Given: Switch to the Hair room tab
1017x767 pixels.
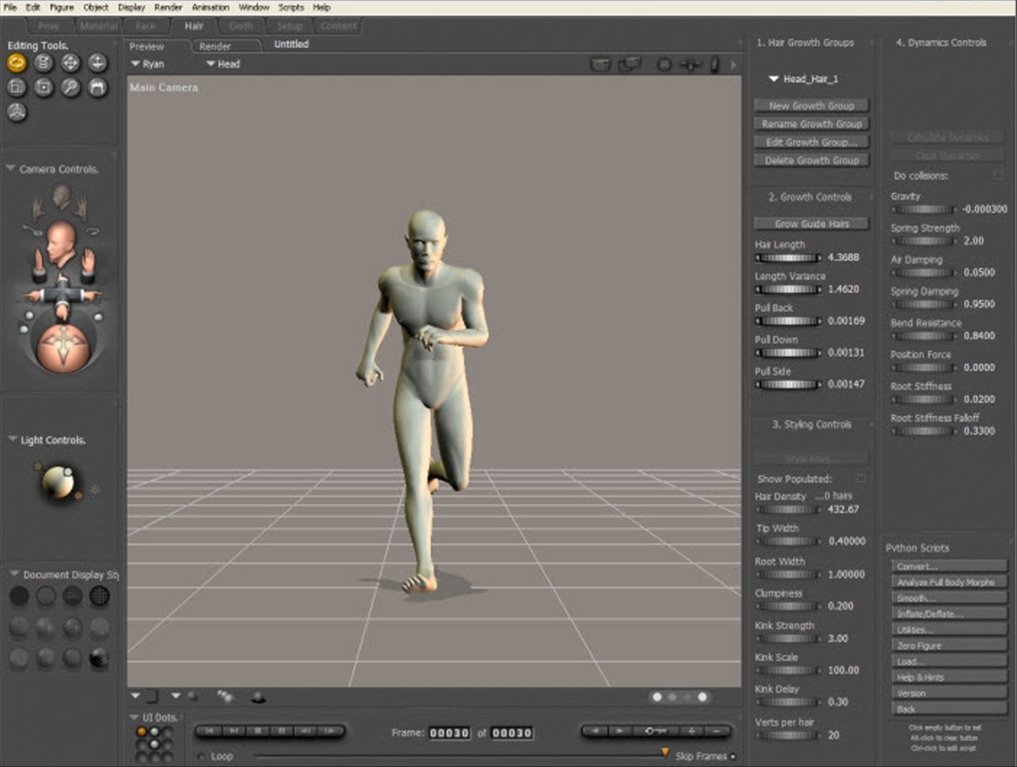Looking at the screenshot, I should coord(193,26).
